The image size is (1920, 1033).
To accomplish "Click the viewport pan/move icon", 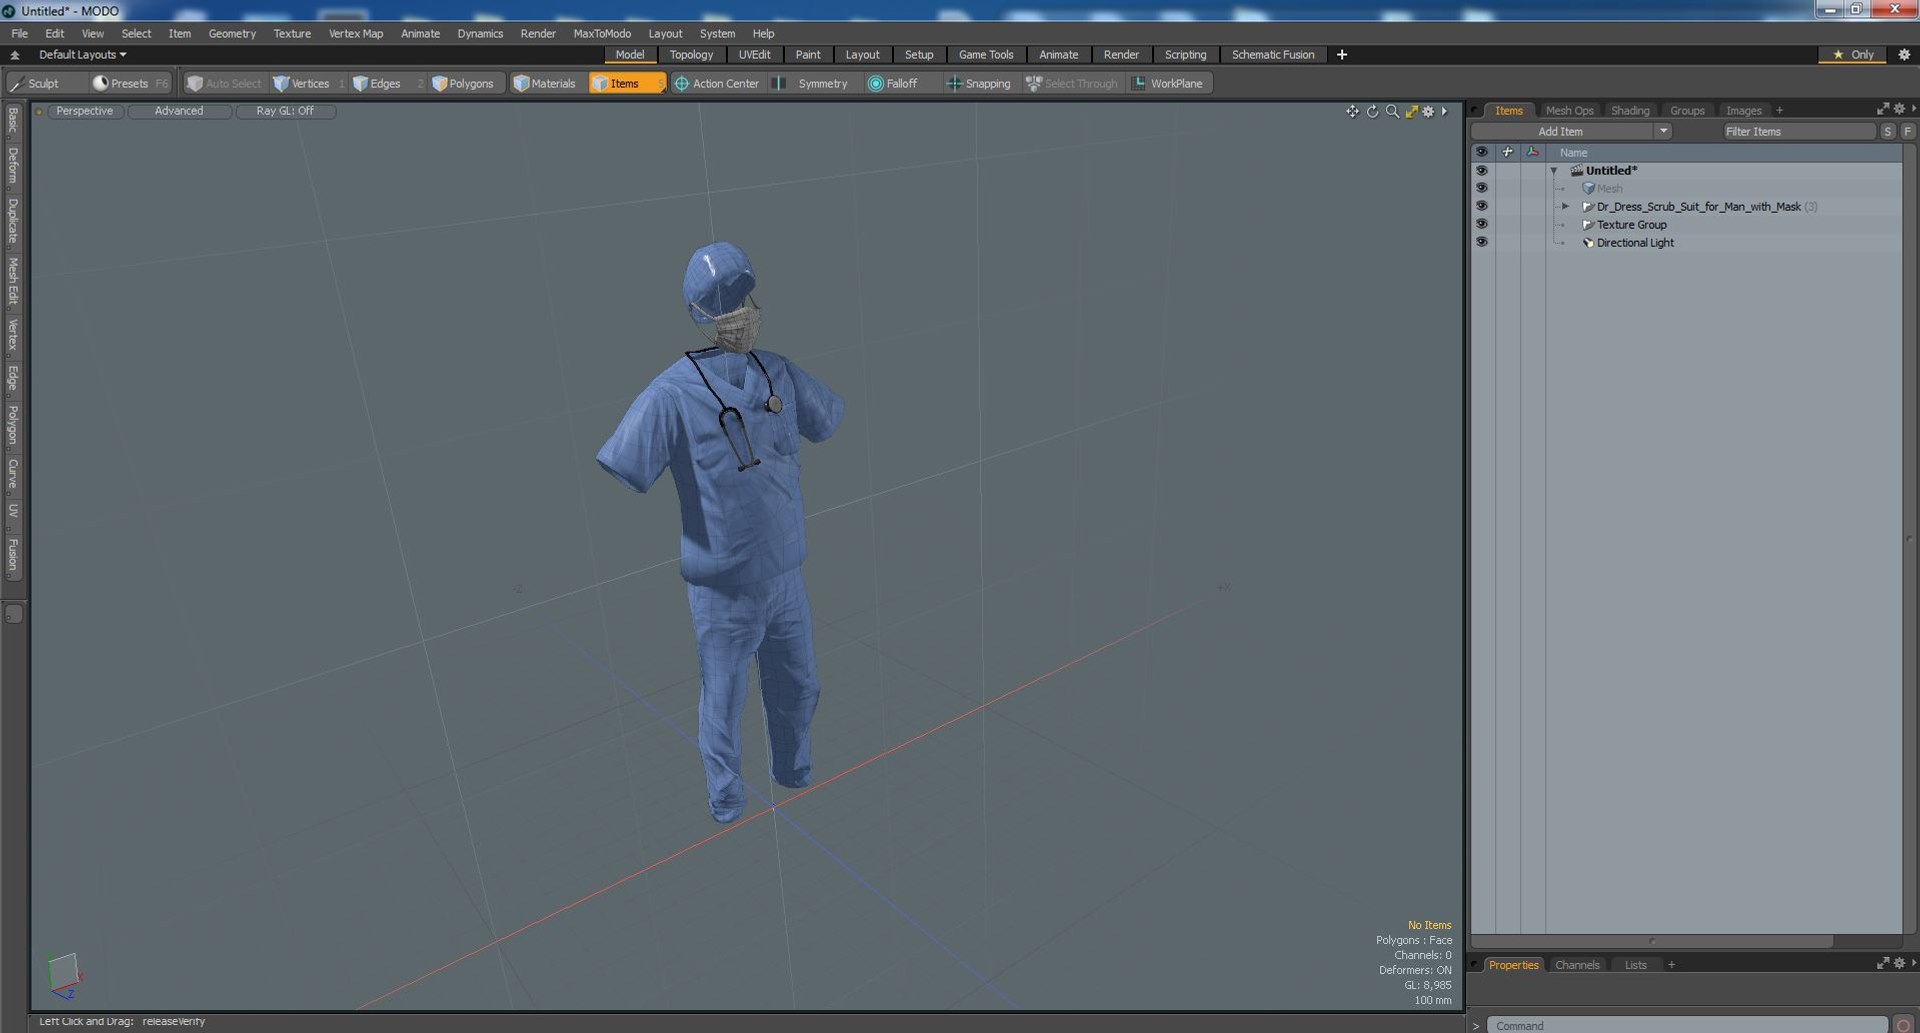I will click(1352, 111).
